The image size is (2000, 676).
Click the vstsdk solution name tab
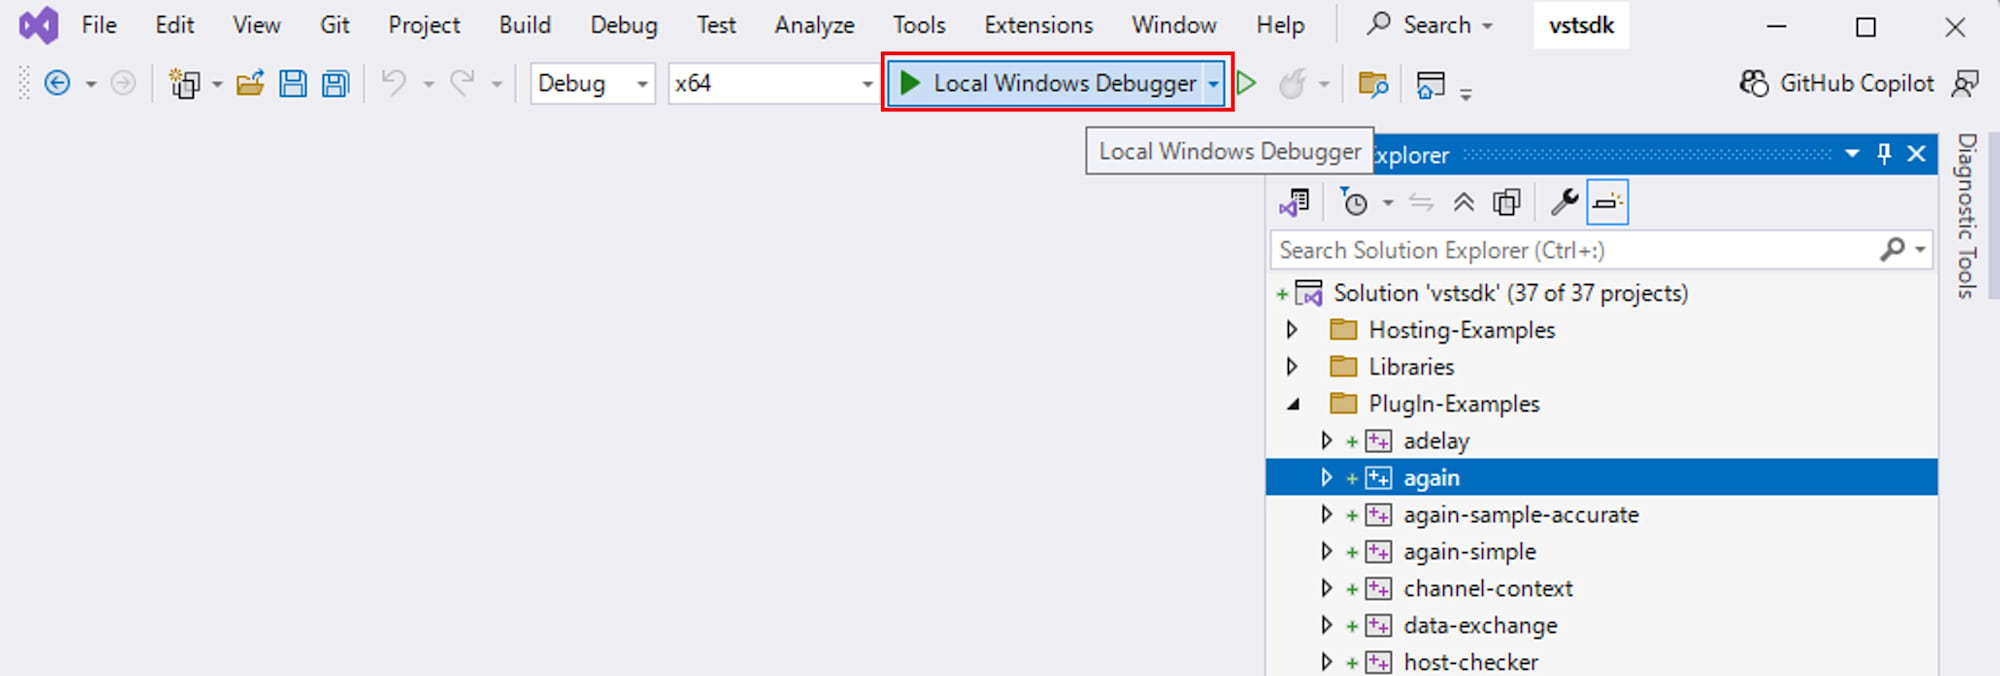pyautogui.click(x=1581, y=25)
